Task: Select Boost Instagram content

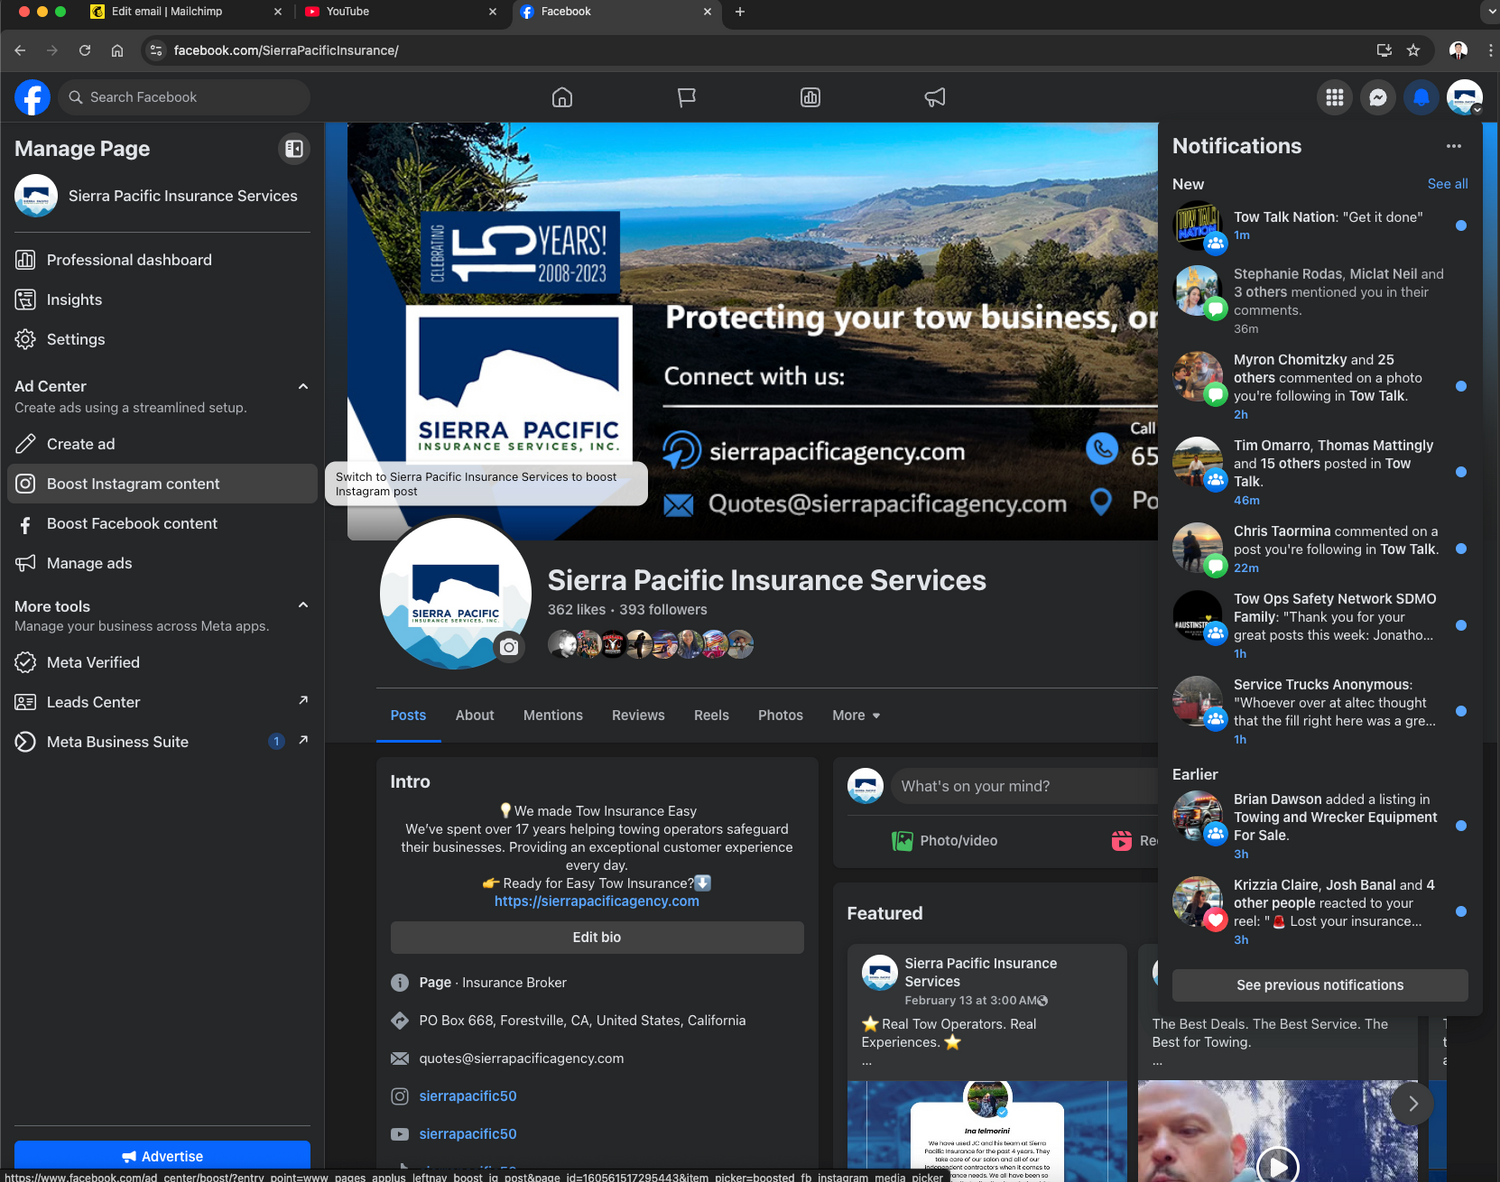Action: tap(162, 484)
